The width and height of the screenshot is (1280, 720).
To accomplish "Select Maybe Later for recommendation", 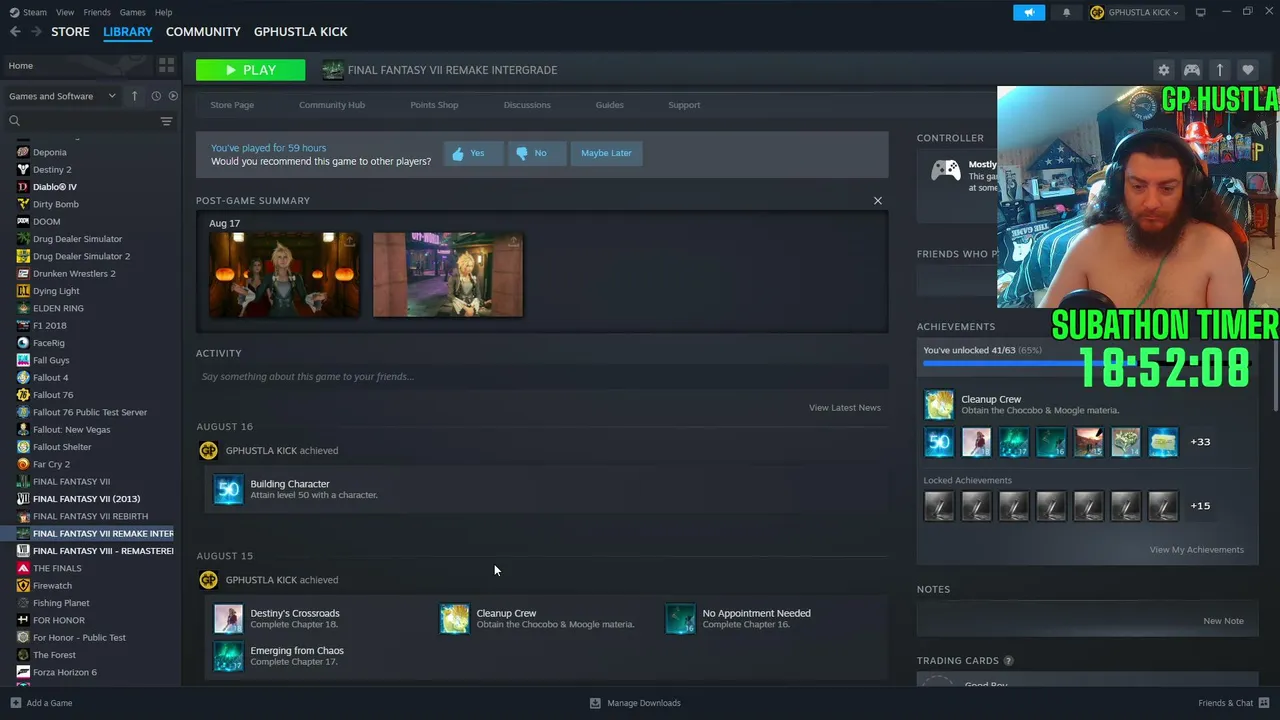I will (607, 153).
